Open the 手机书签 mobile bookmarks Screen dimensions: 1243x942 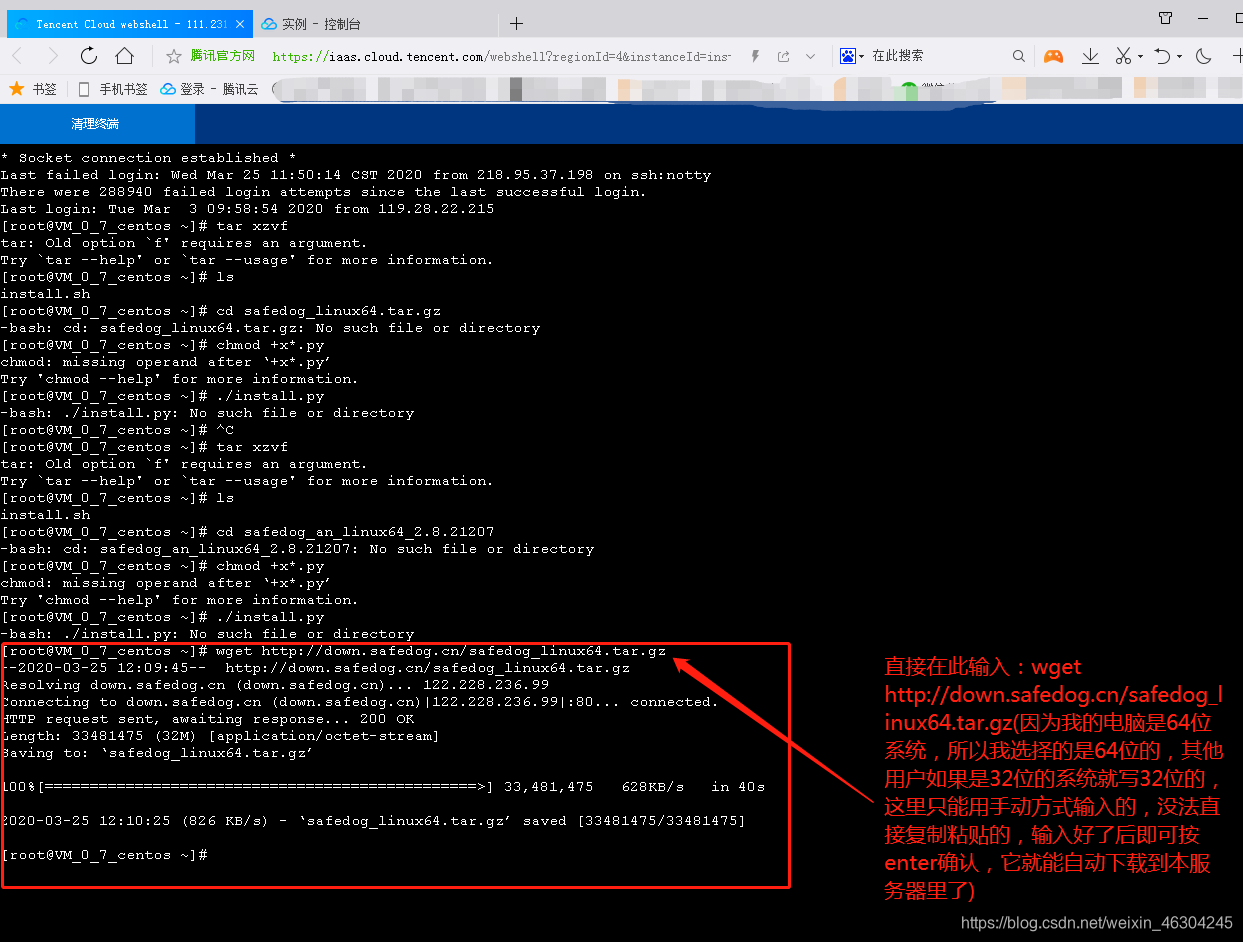(x=112, y=89)
